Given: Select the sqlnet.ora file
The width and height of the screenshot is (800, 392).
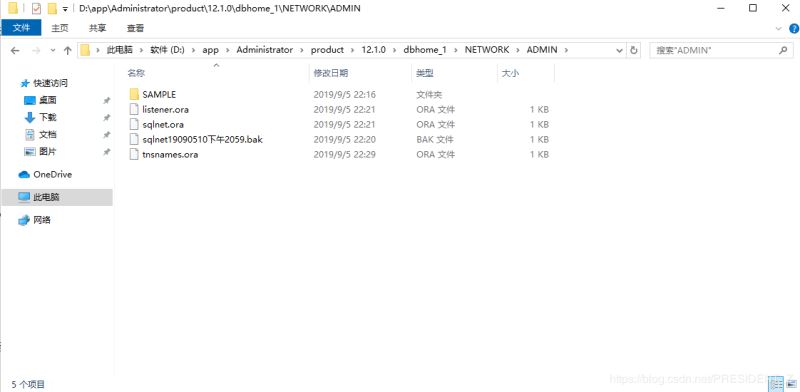Looking at the screenshot, I should click(x=163, y=125).
